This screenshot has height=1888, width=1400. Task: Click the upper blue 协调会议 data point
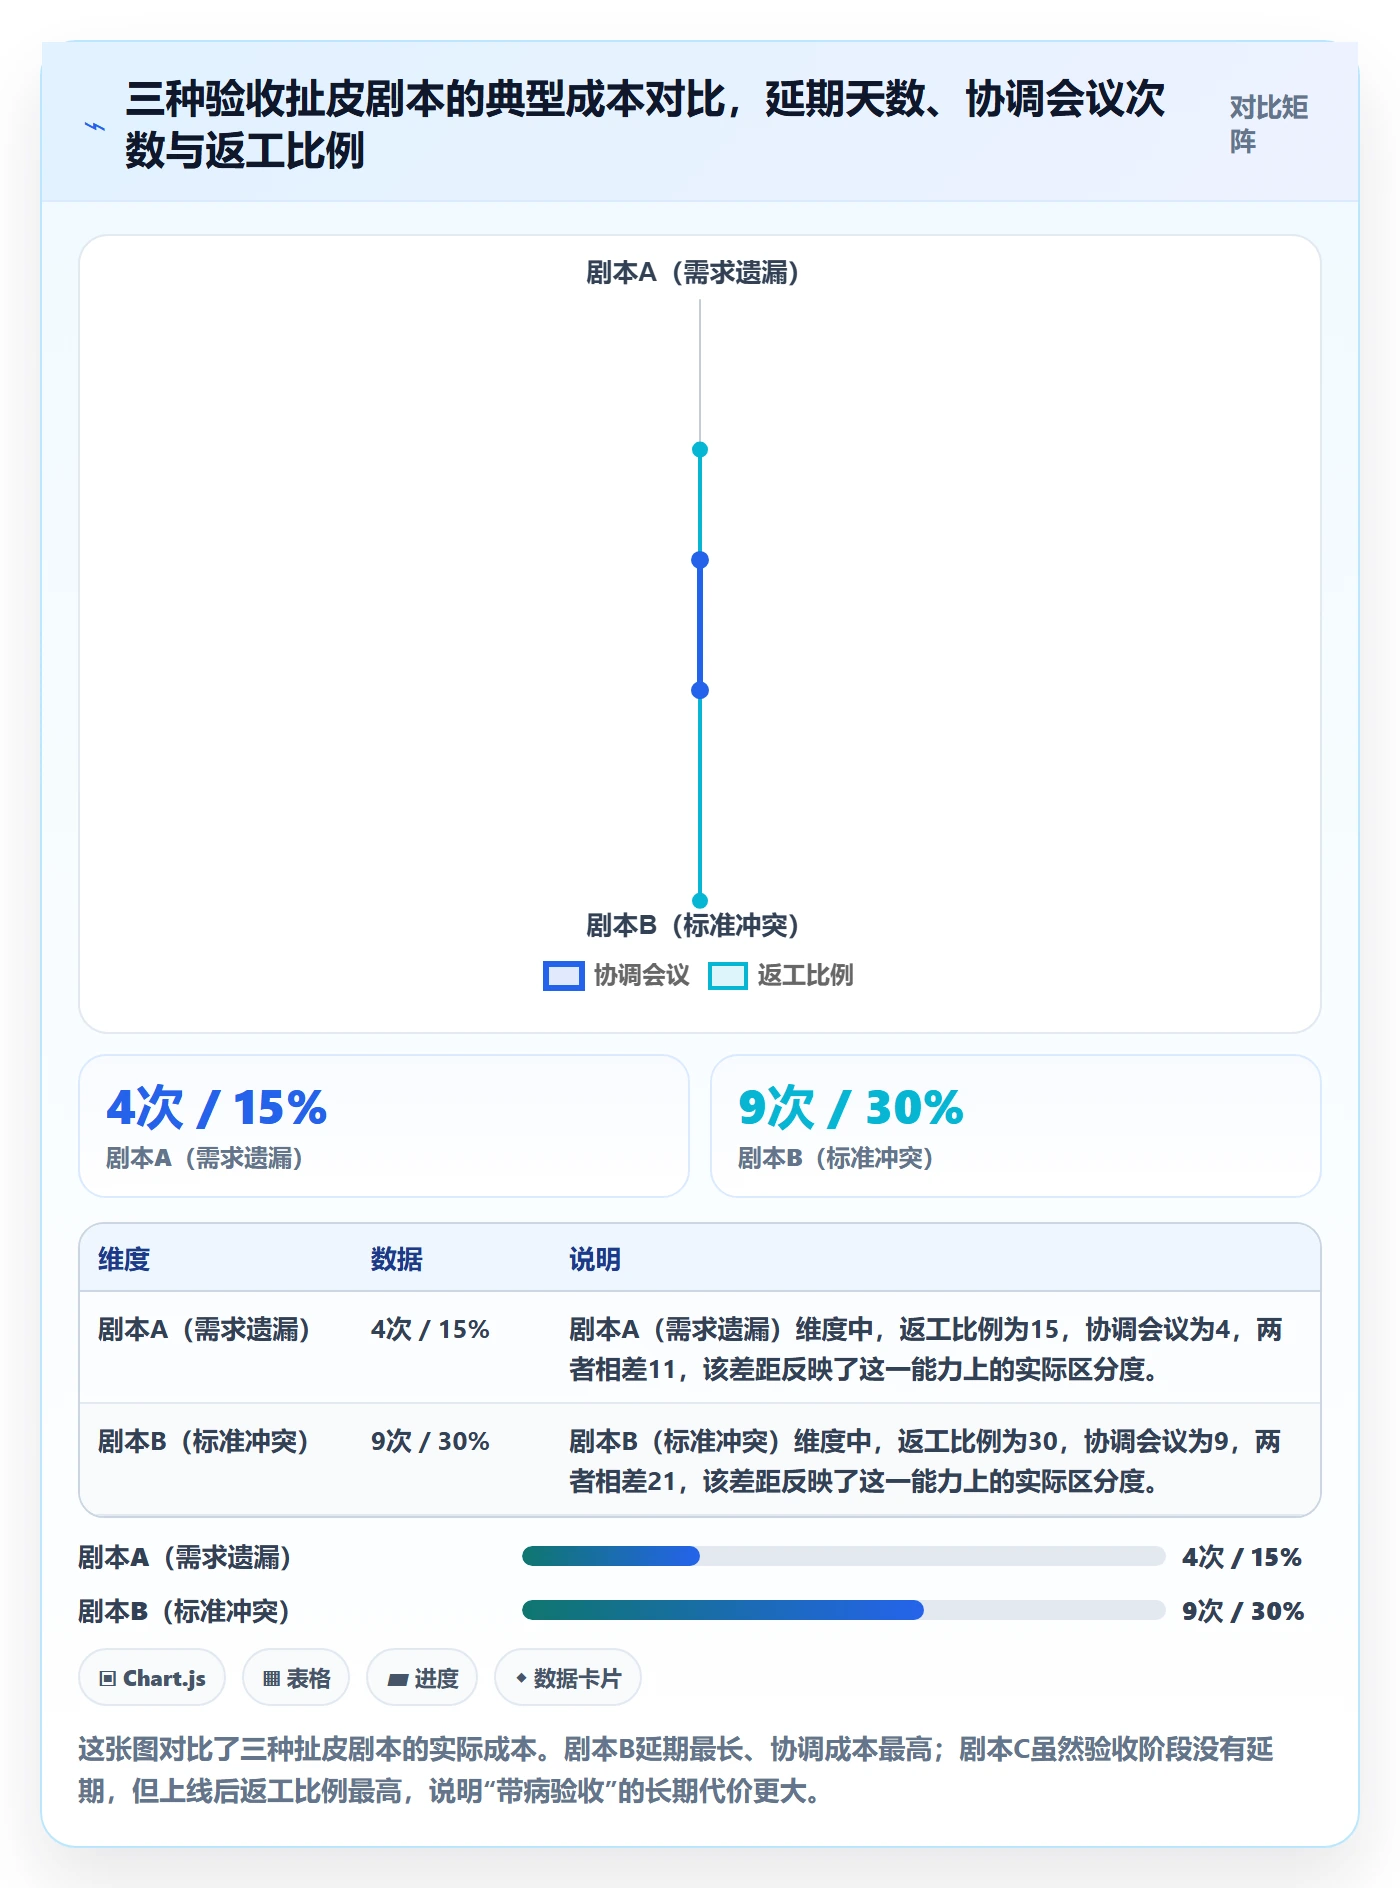point(700,560)
